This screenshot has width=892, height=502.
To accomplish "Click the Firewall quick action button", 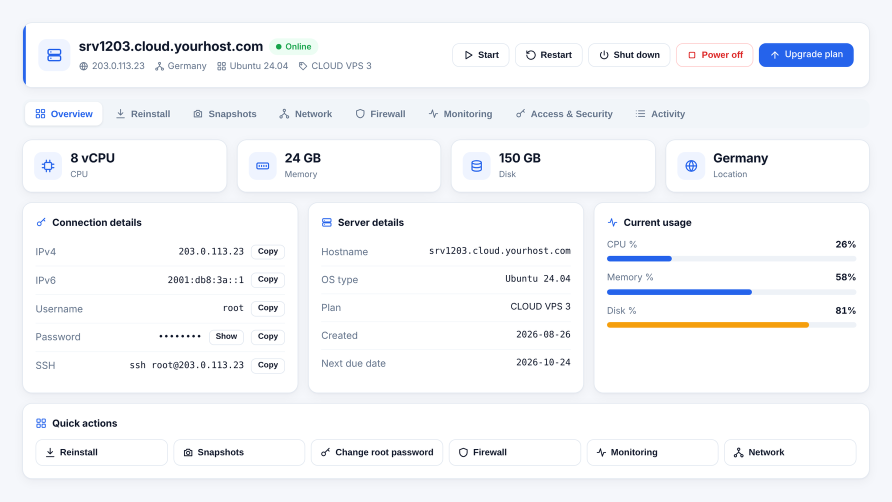I will [x=515, y=452].
